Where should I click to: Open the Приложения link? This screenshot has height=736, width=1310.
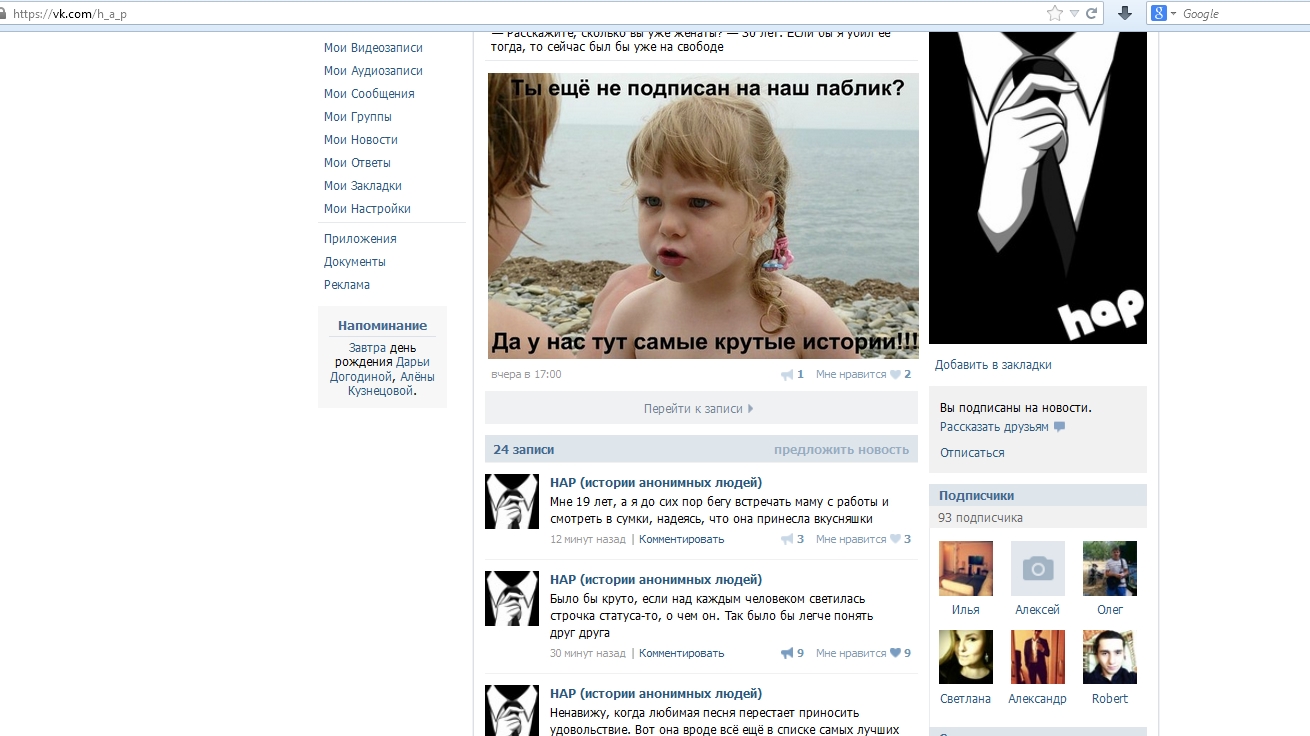point(360,239)
